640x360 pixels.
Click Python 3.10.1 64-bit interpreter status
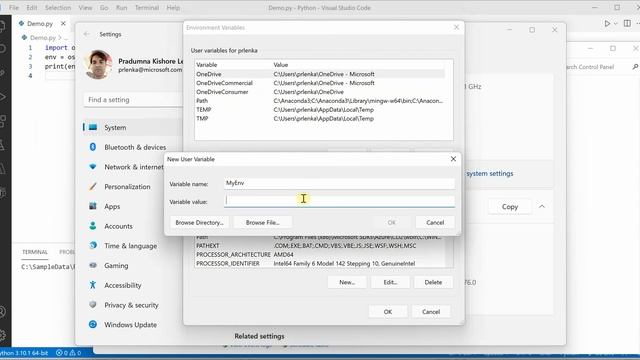24,353
